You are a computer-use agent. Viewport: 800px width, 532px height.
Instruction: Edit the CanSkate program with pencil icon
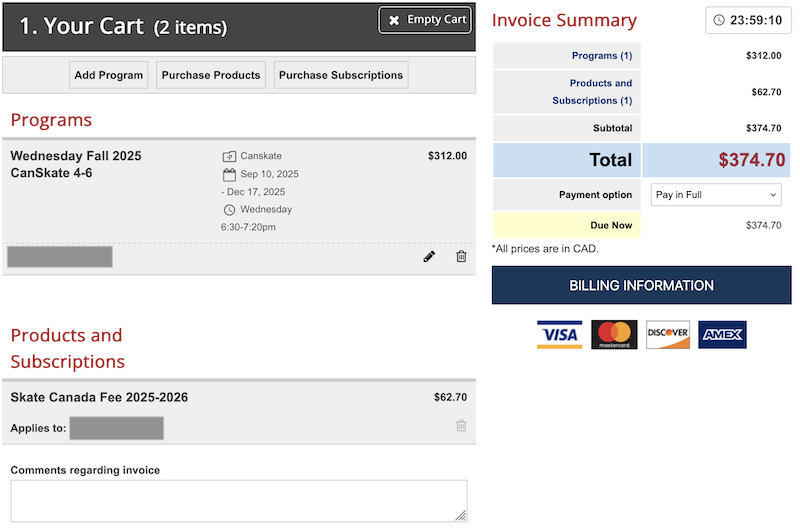(429, 257)
